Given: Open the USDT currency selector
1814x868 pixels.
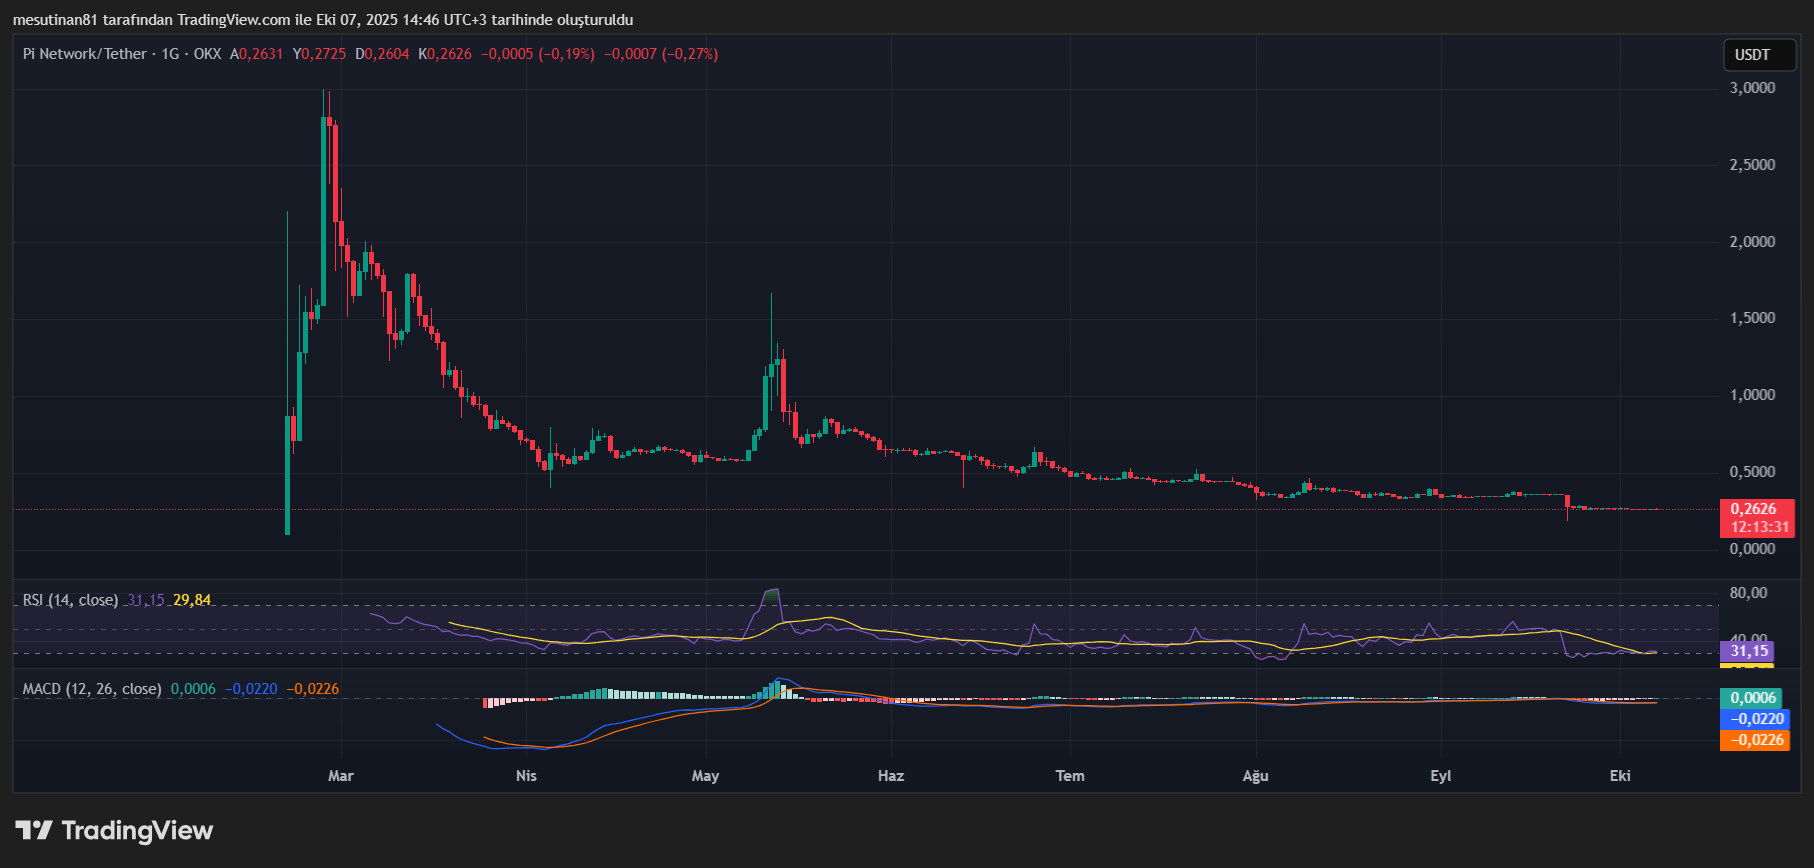Looking at the screenshot, I should [1752, 55].
